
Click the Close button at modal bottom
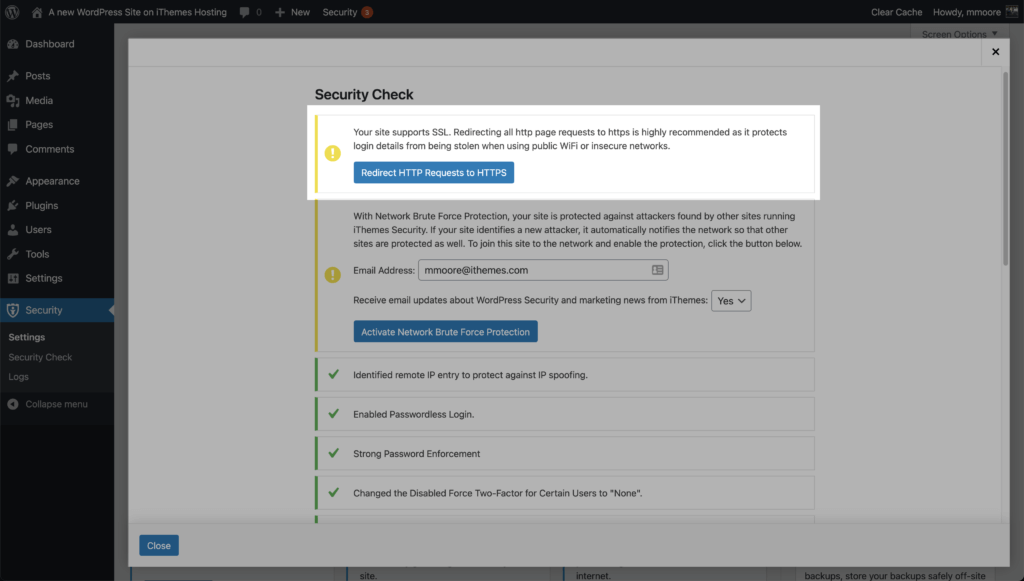pyautogui.click(x=159, y=546)
